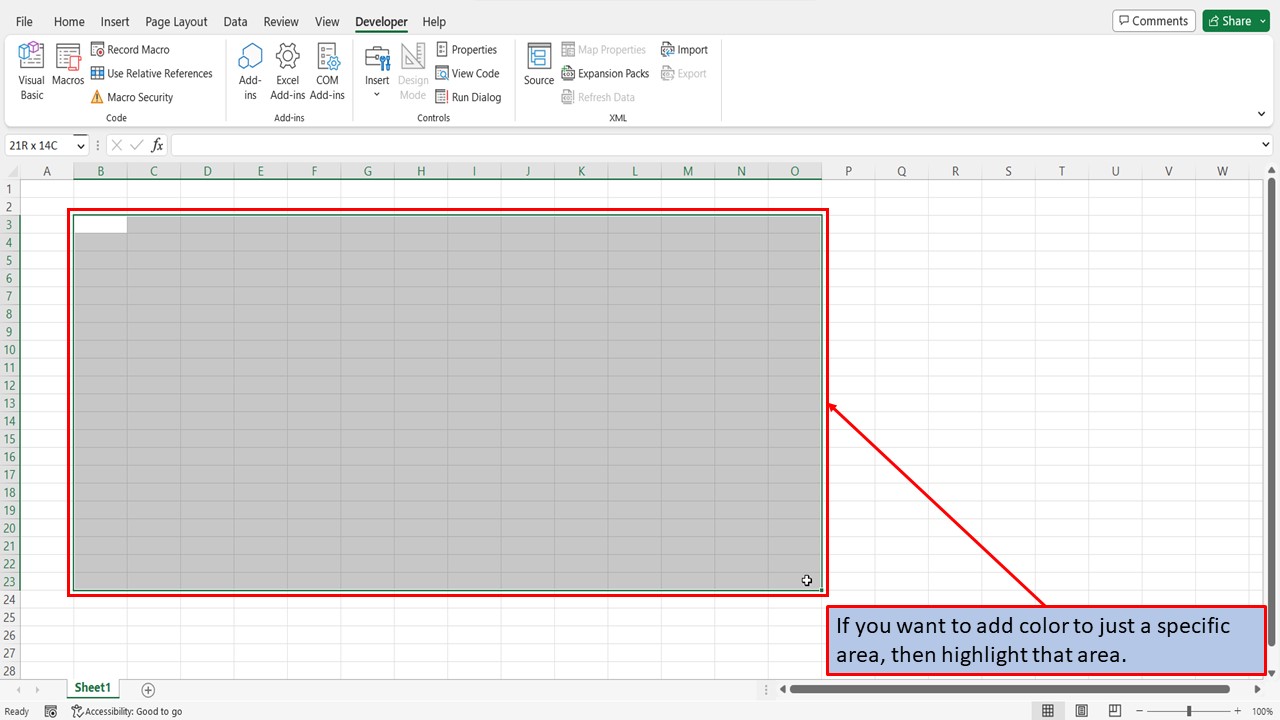The image size is (1280, 720).
Task: Open the Review menu
Action: click(x=280, y=21)
